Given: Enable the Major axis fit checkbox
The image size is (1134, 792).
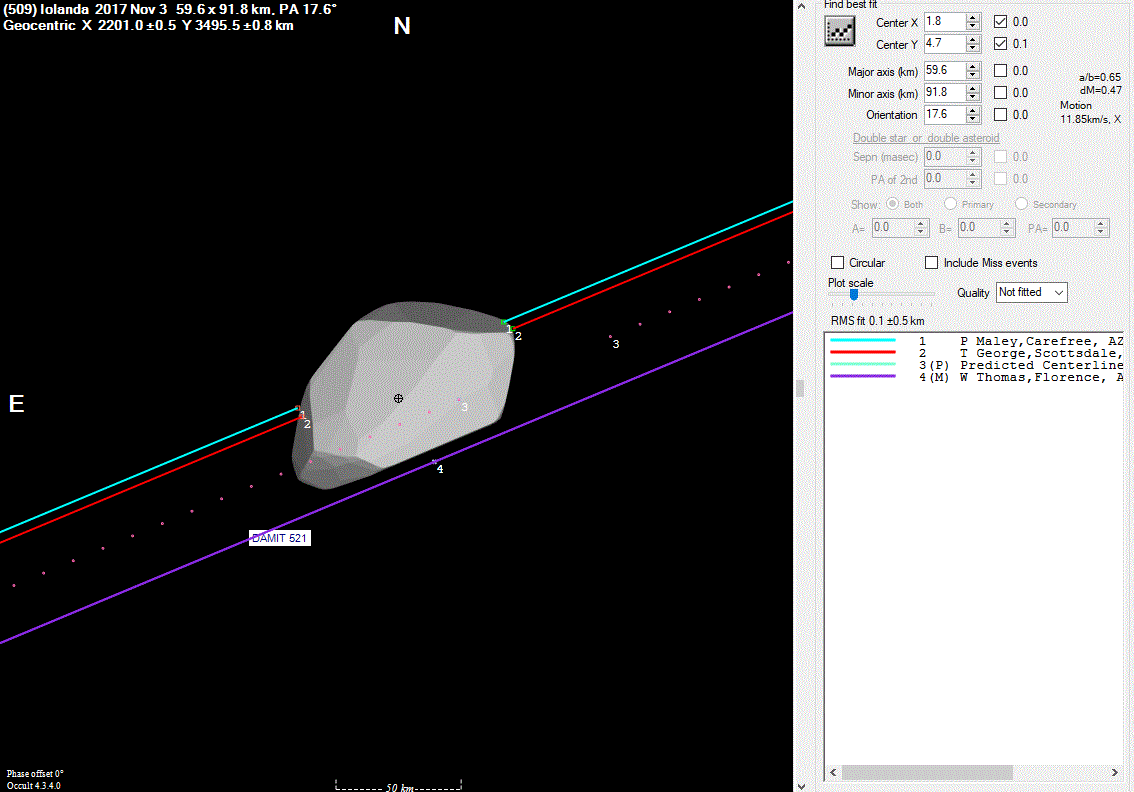Looking at the screenshot, I should point(1000,71).
